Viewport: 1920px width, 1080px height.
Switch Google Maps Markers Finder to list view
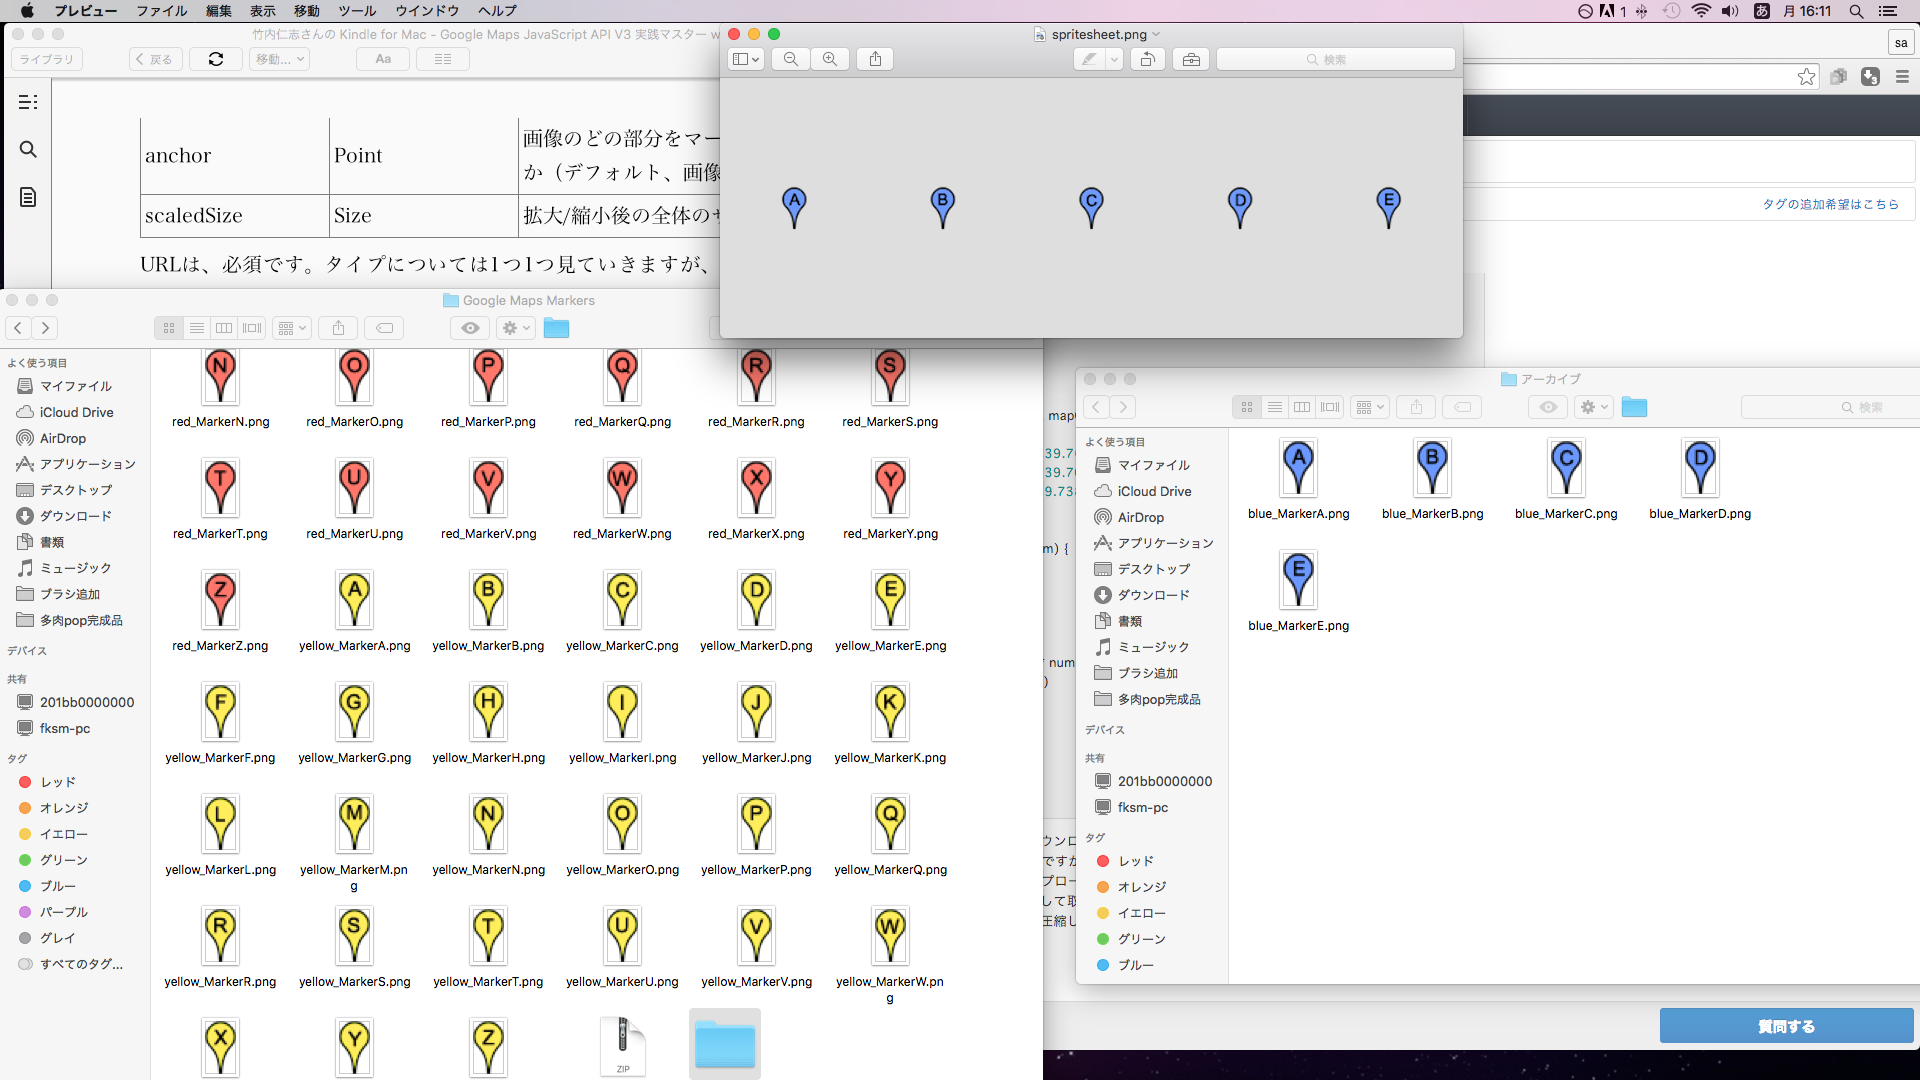coord(197,328)
